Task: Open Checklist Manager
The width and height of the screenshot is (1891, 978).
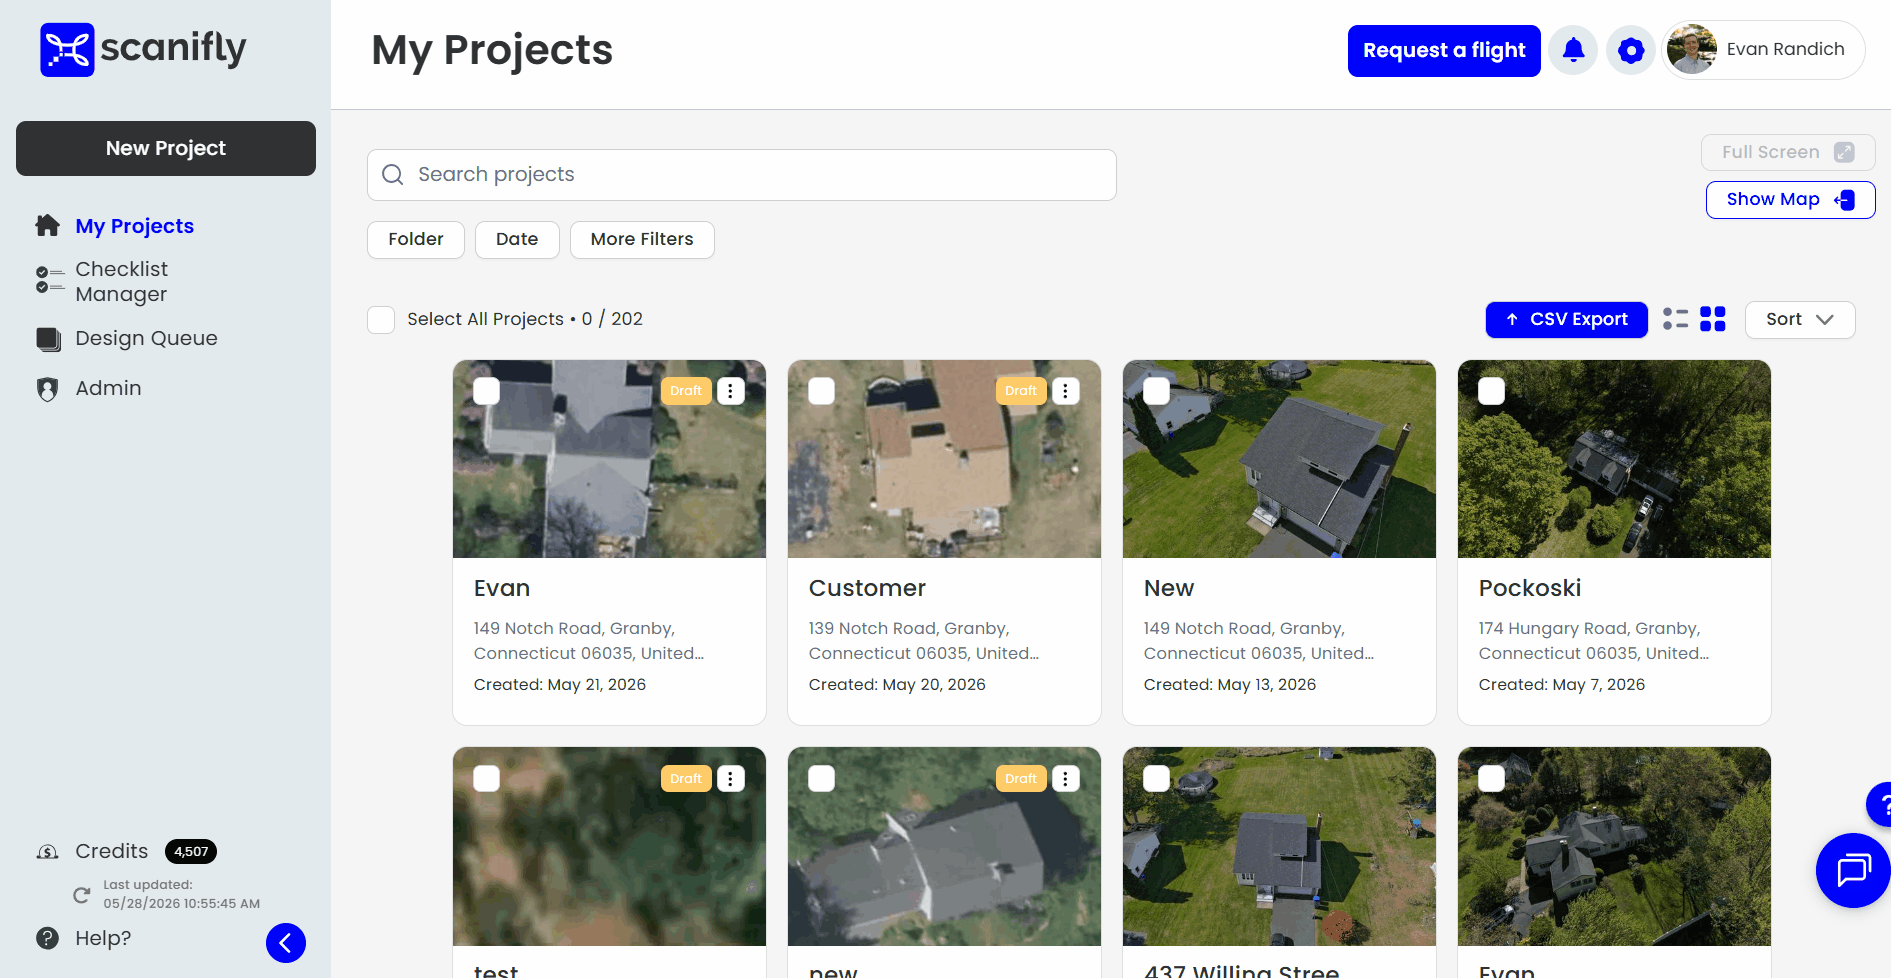Action: [122, 282]
